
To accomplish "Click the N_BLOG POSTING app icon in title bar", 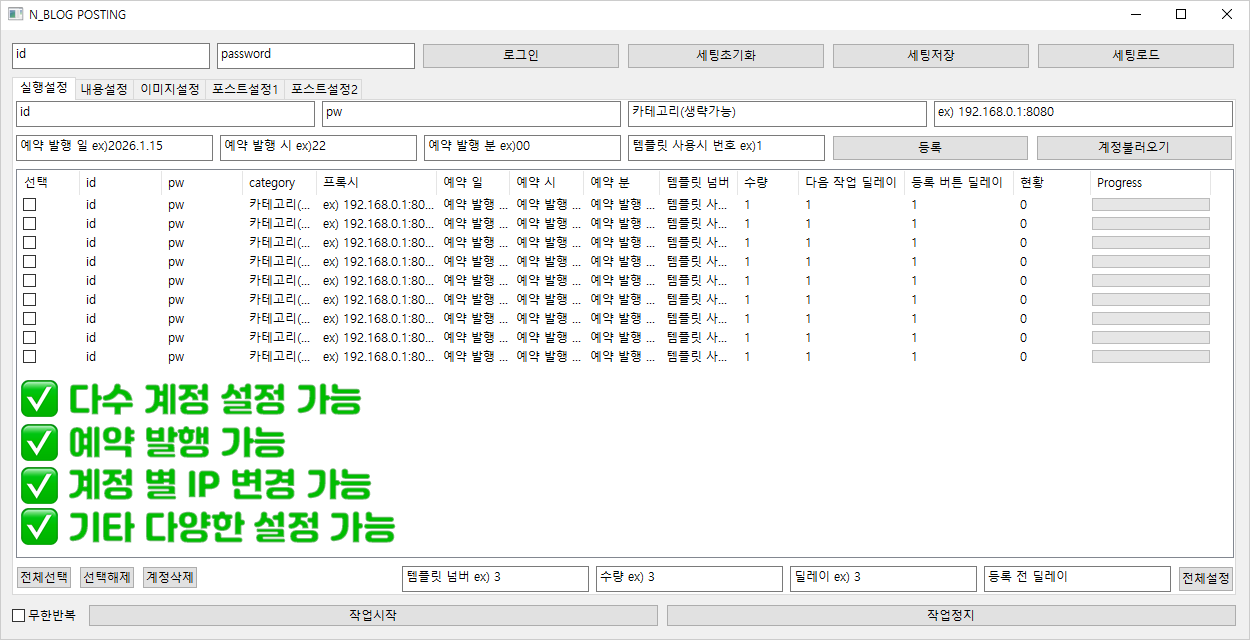I will (15, 15).
